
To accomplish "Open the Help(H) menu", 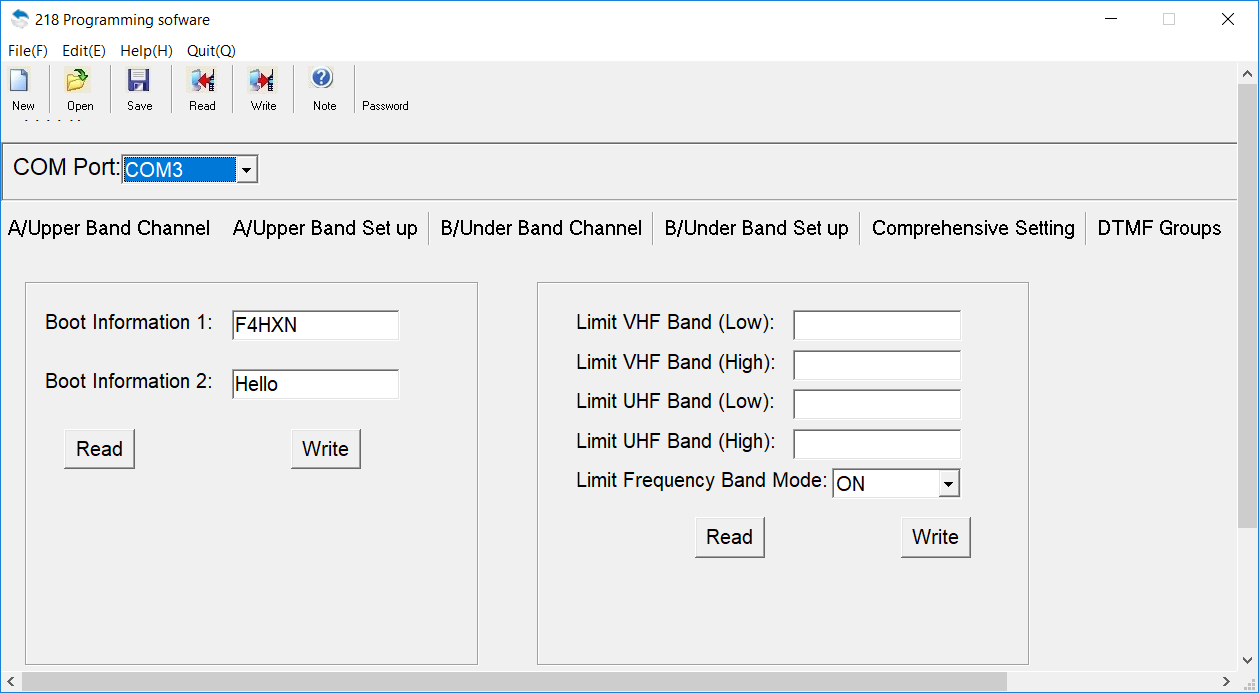I will [x=146, y=50].
